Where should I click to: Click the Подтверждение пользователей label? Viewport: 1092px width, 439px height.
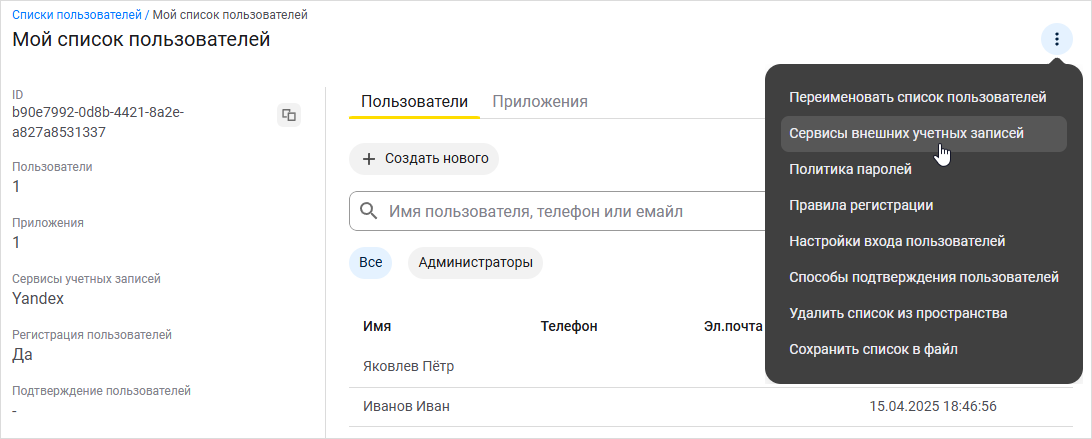click(102, 391)
